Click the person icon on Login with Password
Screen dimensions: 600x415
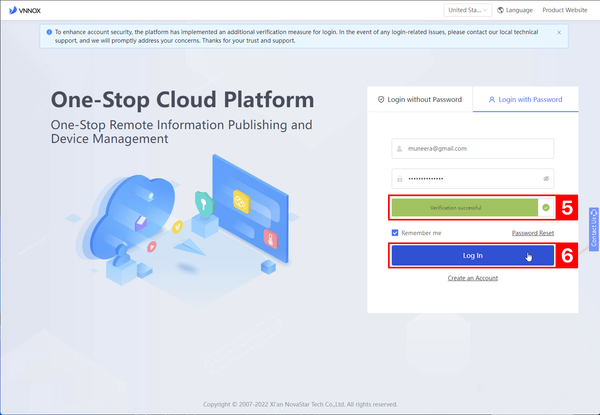point(491,100)
